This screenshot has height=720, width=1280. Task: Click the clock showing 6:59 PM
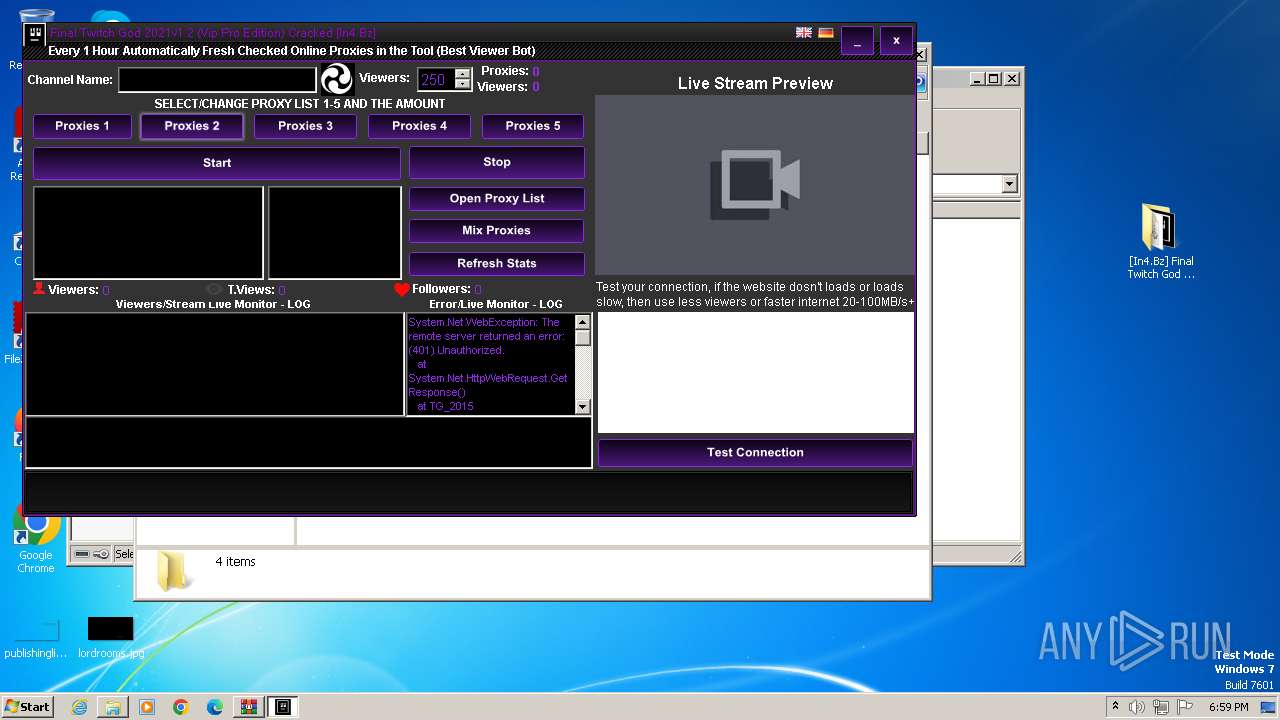click(x=1228, y=707)
